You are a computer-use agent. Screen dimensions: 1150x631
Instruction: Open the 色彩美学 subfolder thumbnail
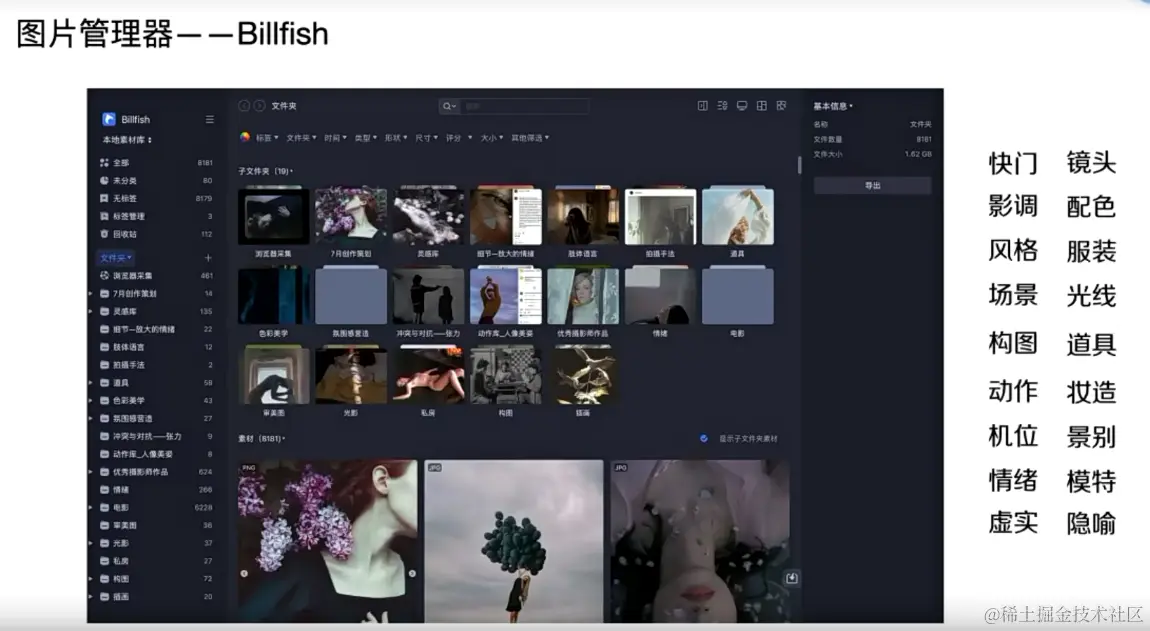(x=274, y=296)
